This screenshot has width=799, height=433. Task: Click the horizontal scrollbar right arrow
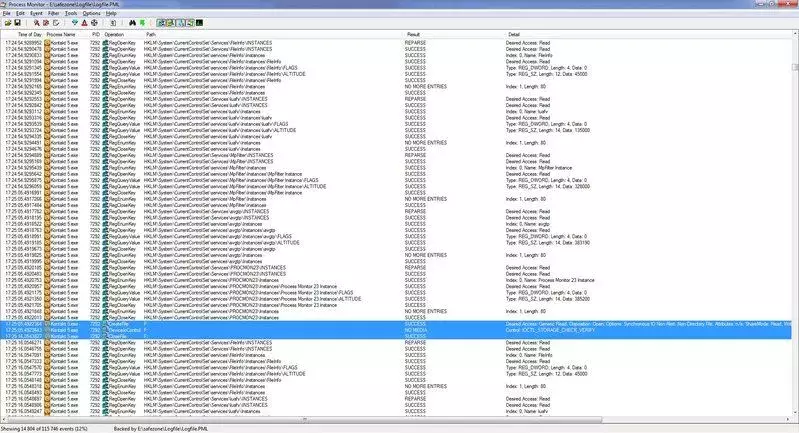coord(788,420)
